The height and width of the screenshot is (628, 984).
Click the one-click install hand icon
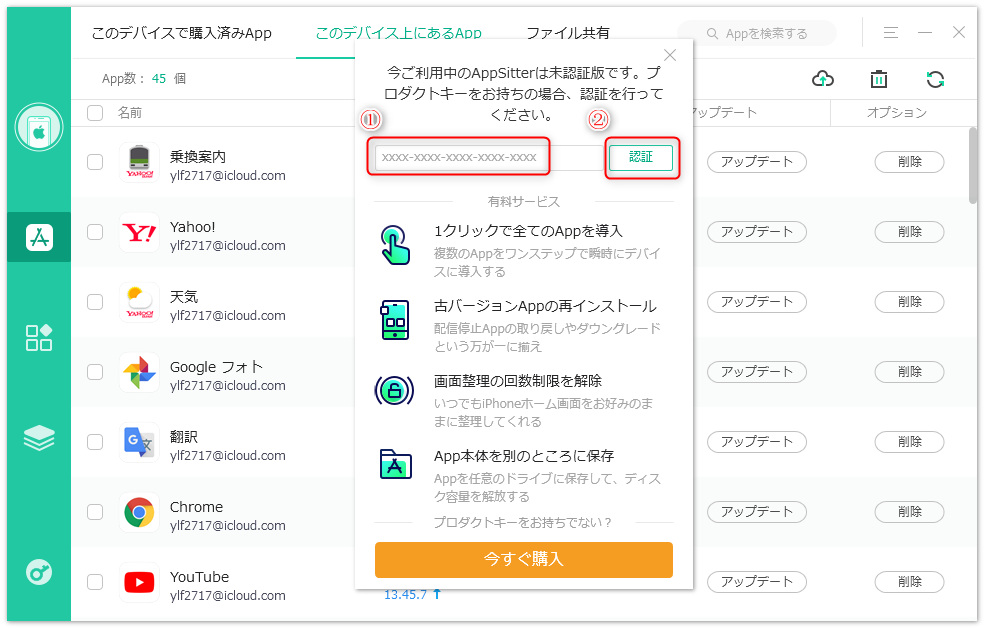tap(395, 245)
